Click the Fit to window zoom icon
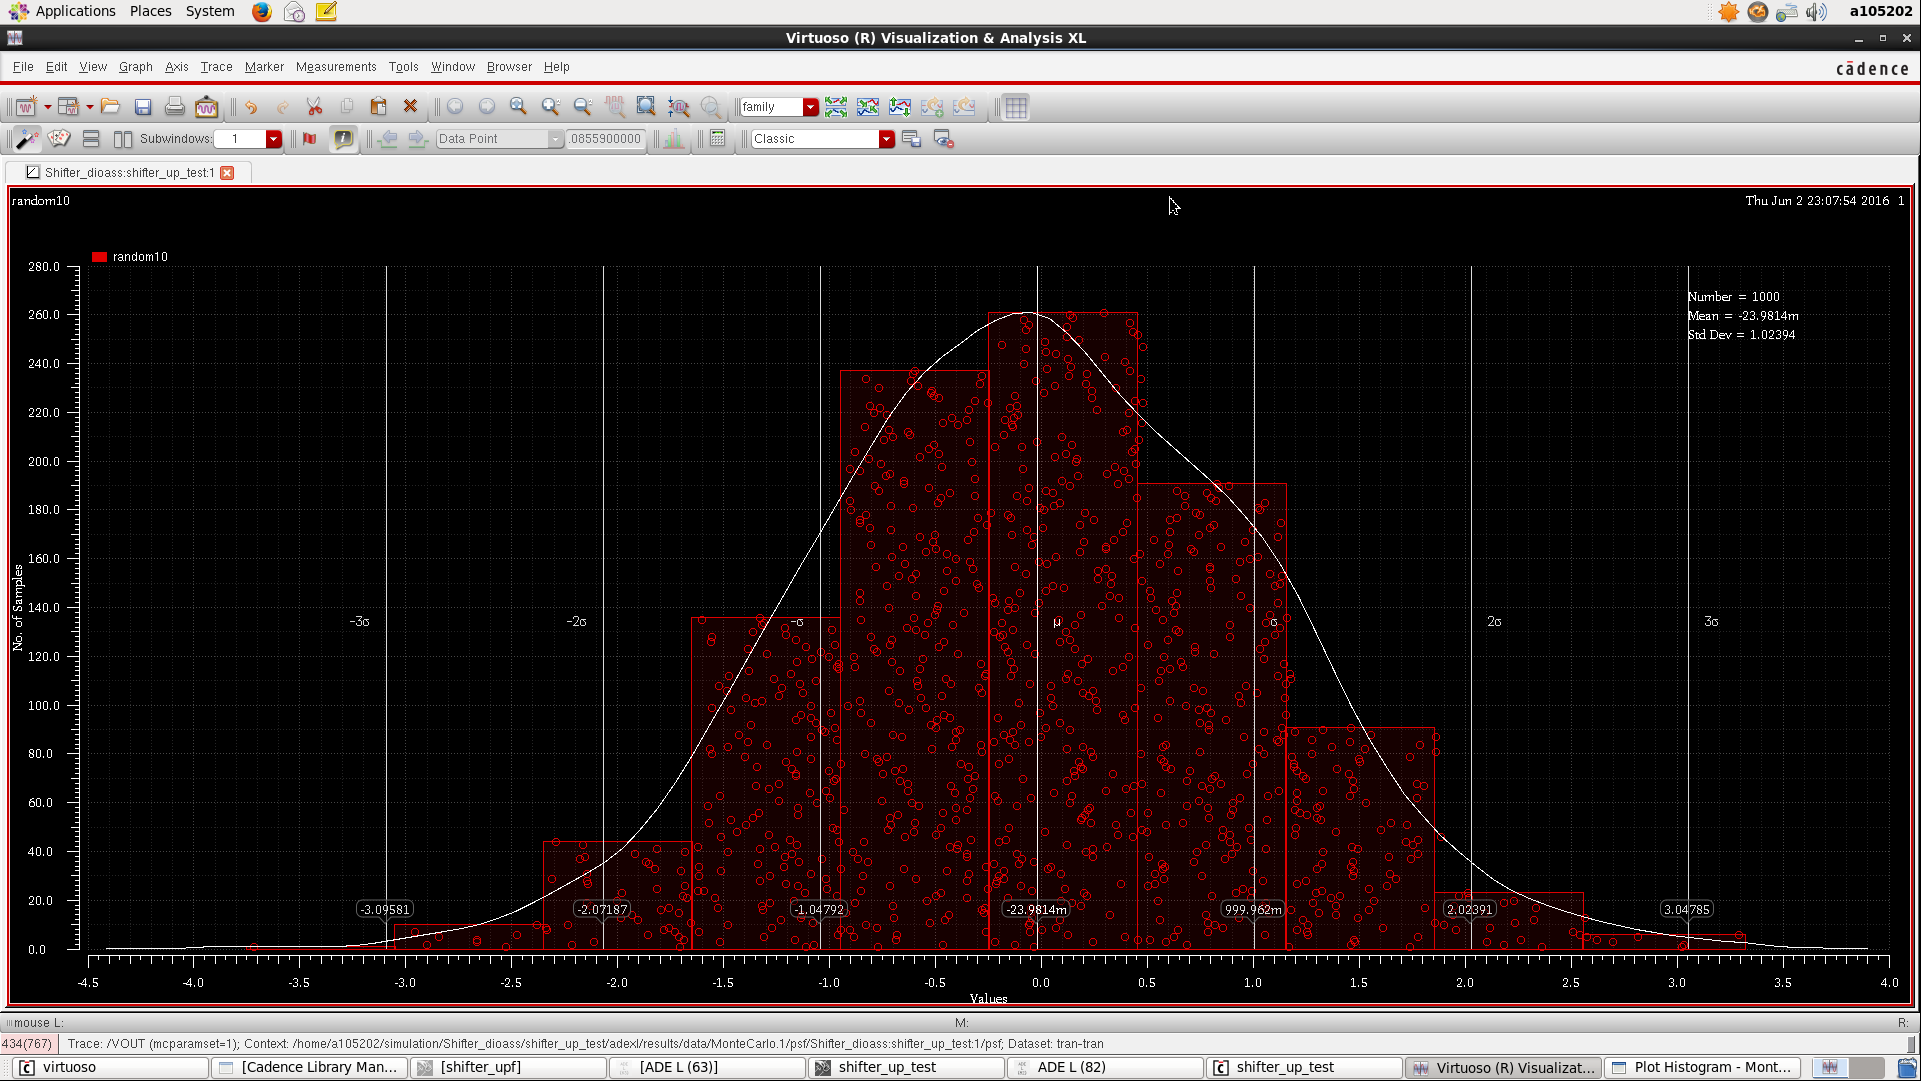This screenshot has height=1081, width=1921. tap(646, 107)
